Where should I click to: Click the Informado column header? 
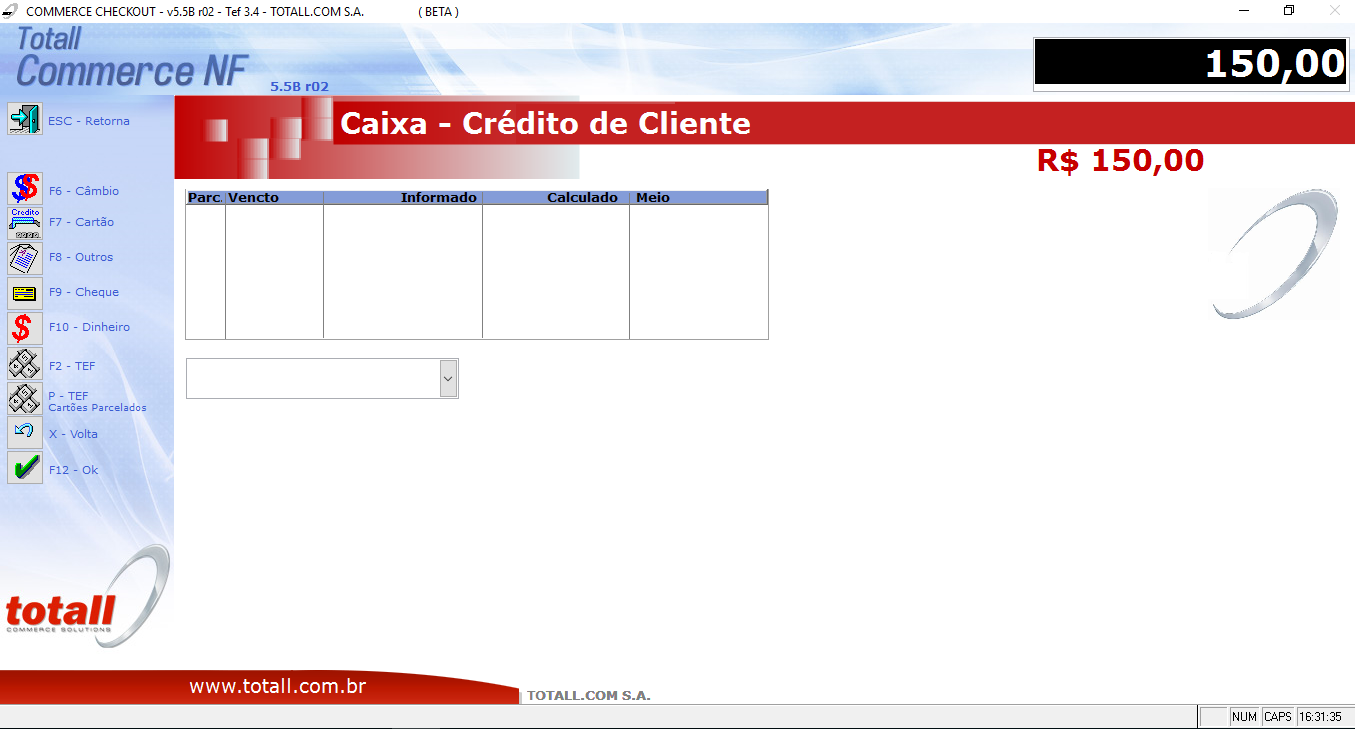403,198
